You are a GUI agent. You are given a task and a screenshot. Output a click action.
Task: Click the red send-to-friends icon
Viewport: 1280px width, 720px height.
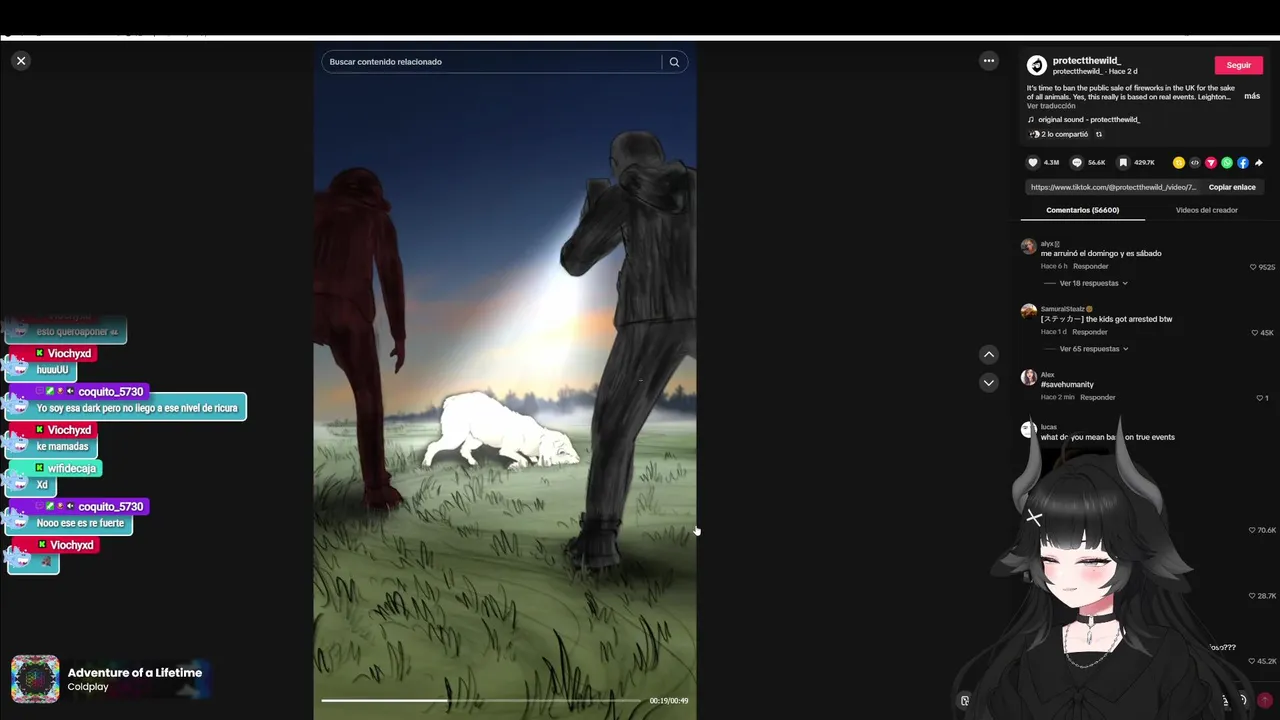pyautogui.click(x=1211, y=162)
